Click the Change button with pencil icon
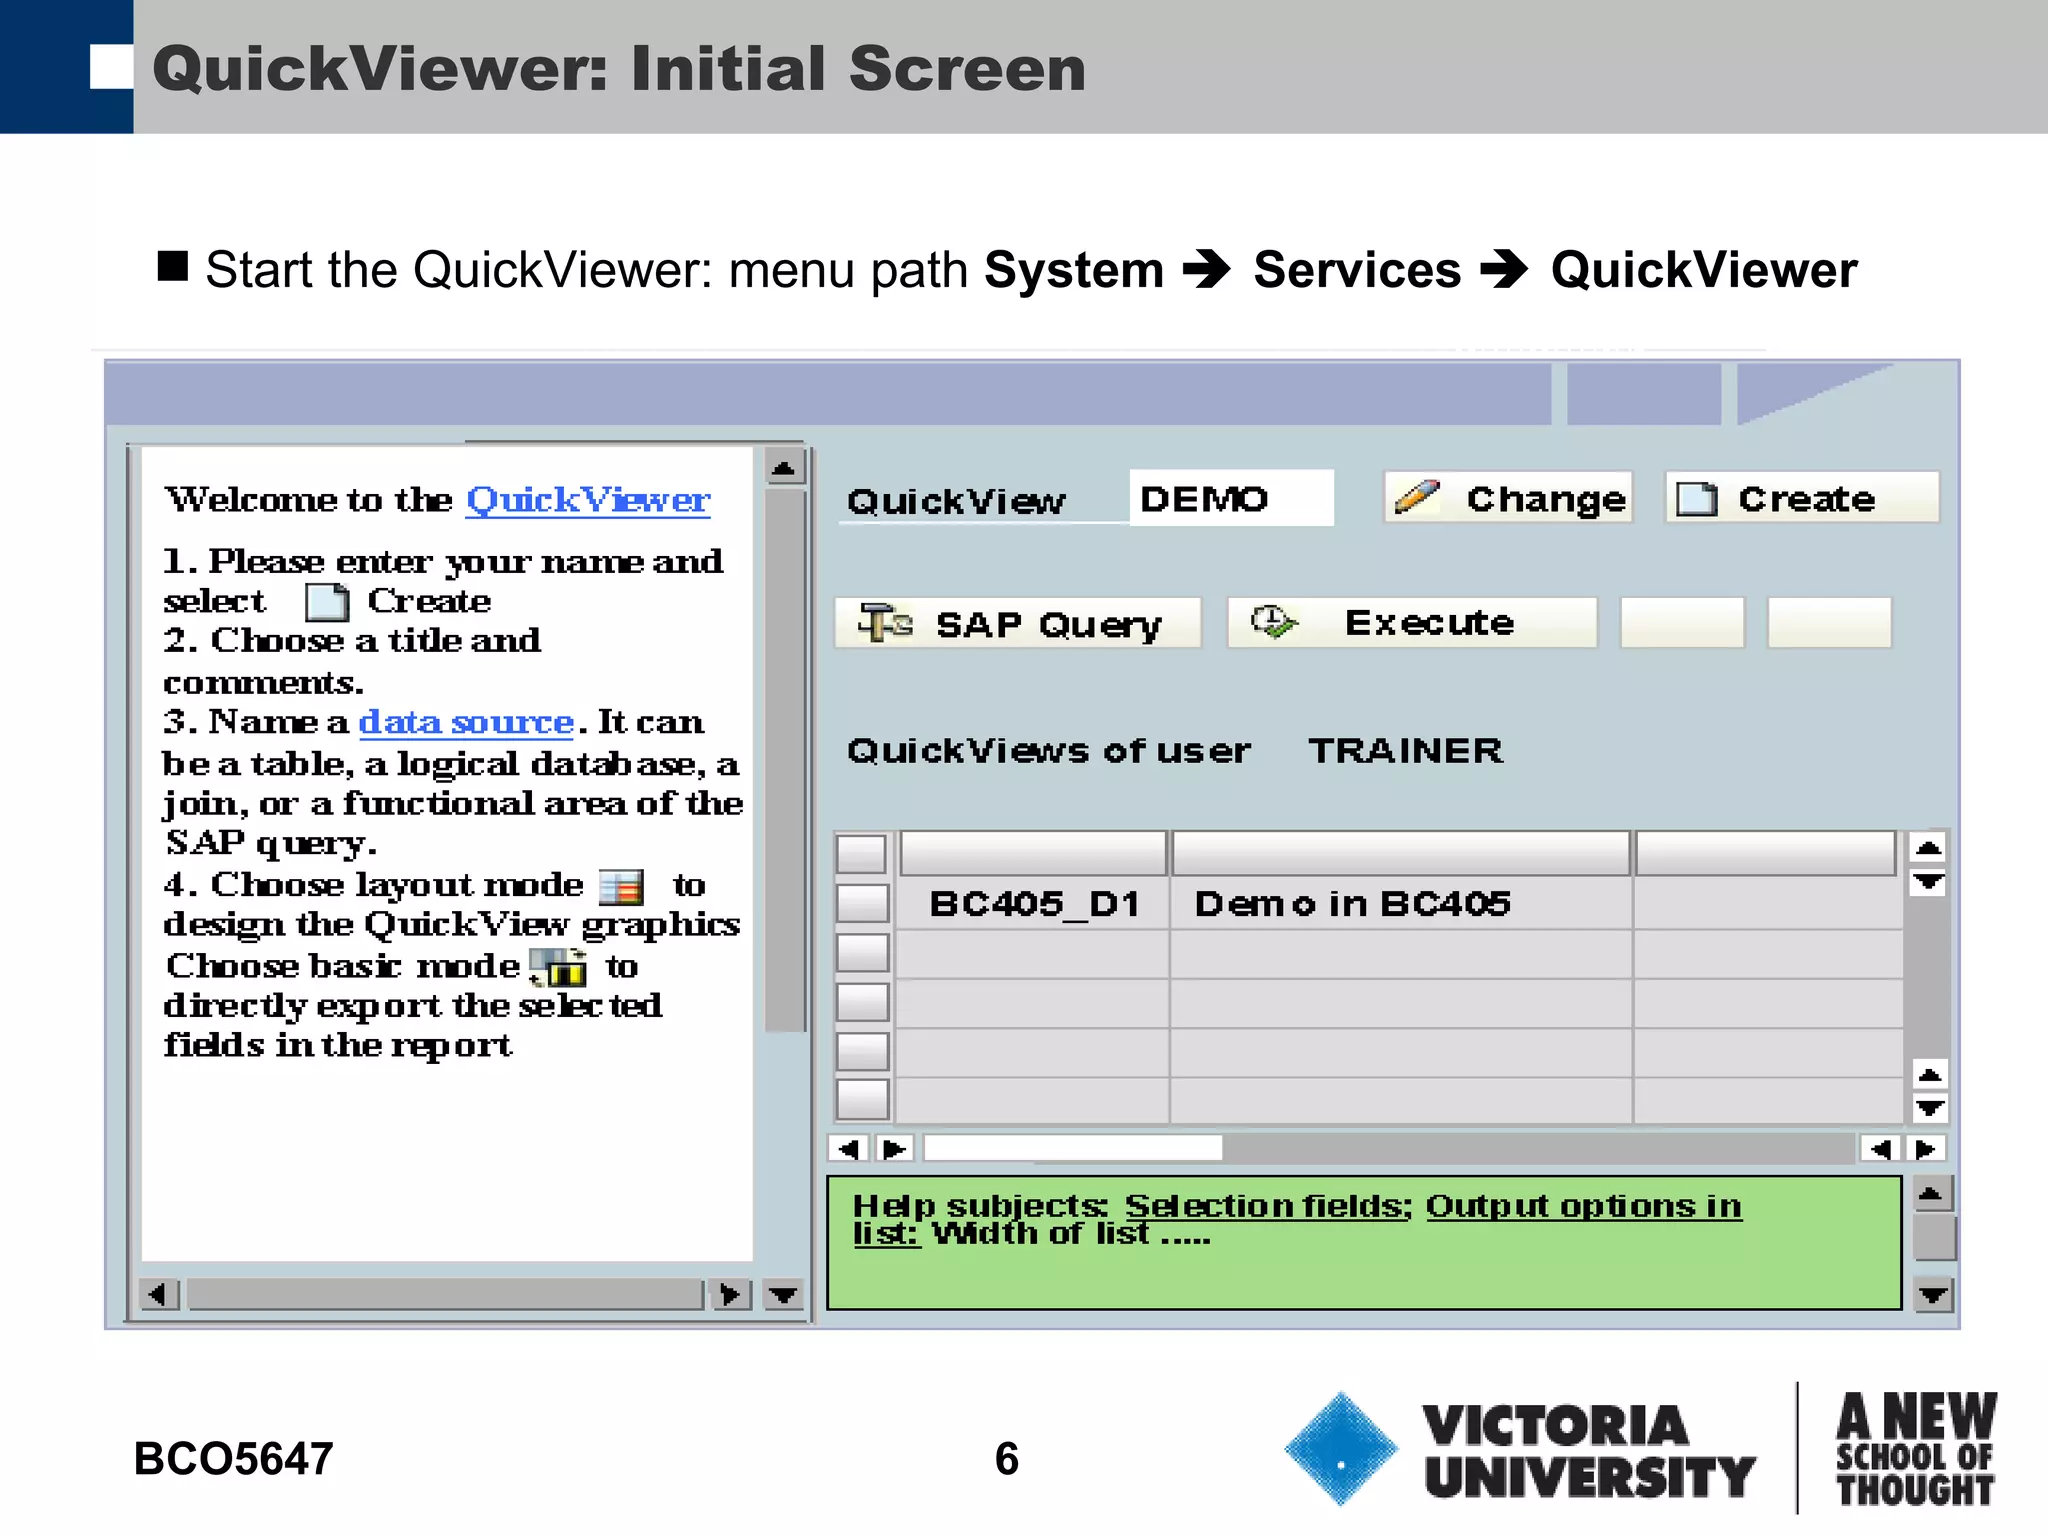Screen dimensions: 2048x1536 (x=1508, y=498)
